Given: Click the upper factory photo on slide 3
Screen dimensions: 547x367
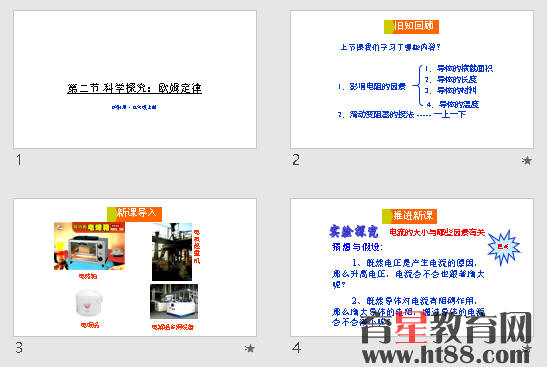Looking at the screenshot, I should tap(172, 252).
